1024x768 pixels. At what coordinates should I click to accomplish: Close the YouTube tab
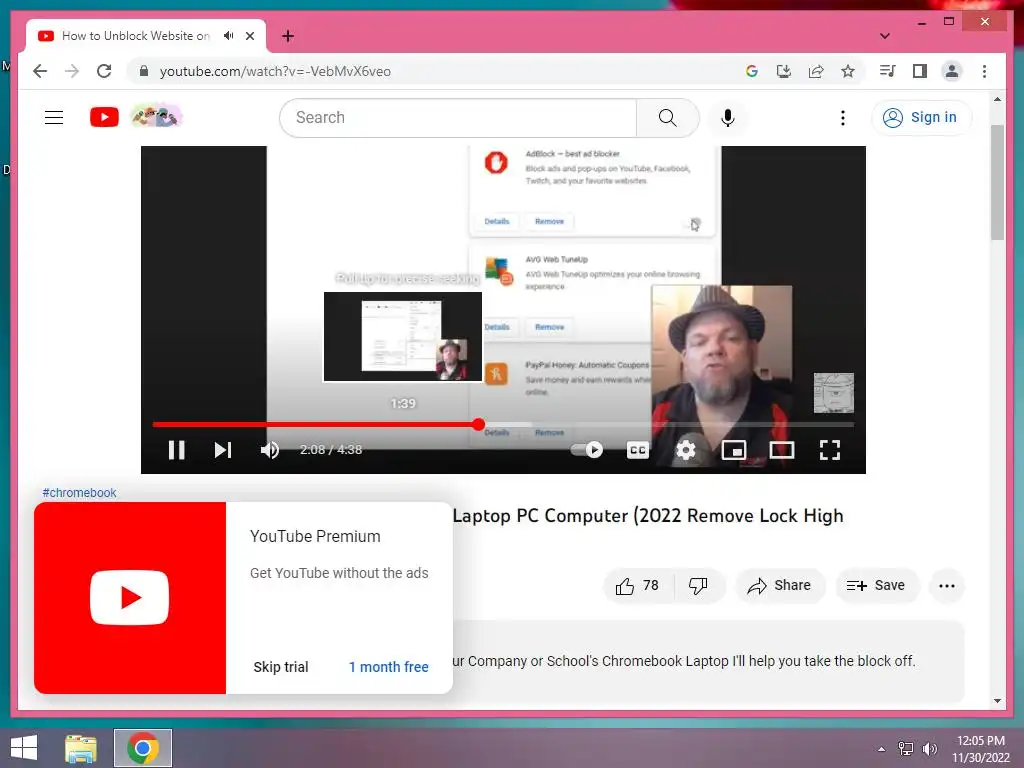tap(250, 36)
